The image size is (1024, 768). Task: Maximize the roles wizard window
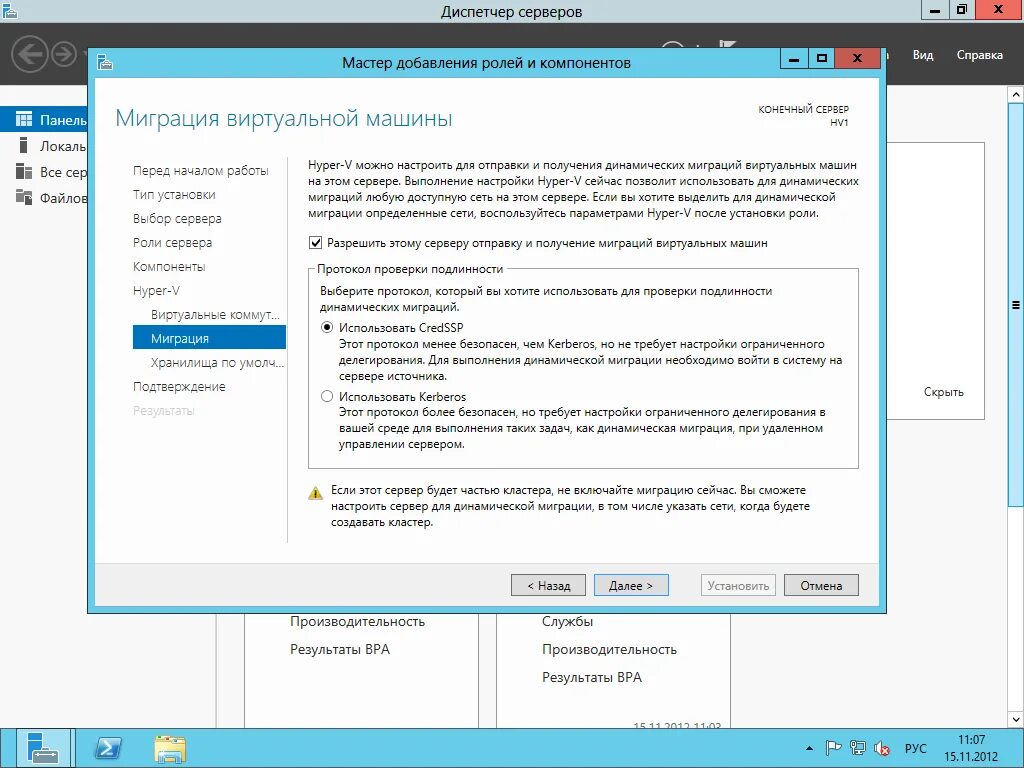point(822,59)
